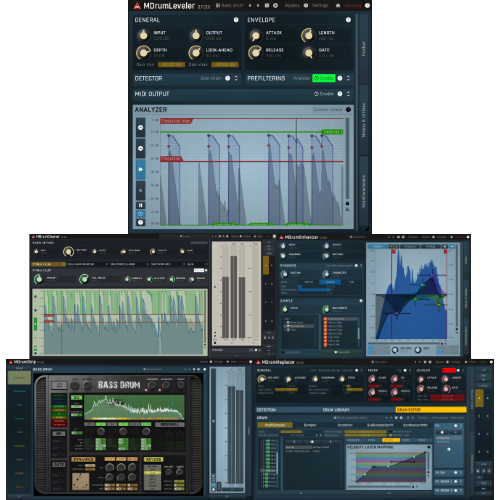Select the Scratcher mode in MDrumReplacer
Screen dimensions: 500x500
(345, 425)
